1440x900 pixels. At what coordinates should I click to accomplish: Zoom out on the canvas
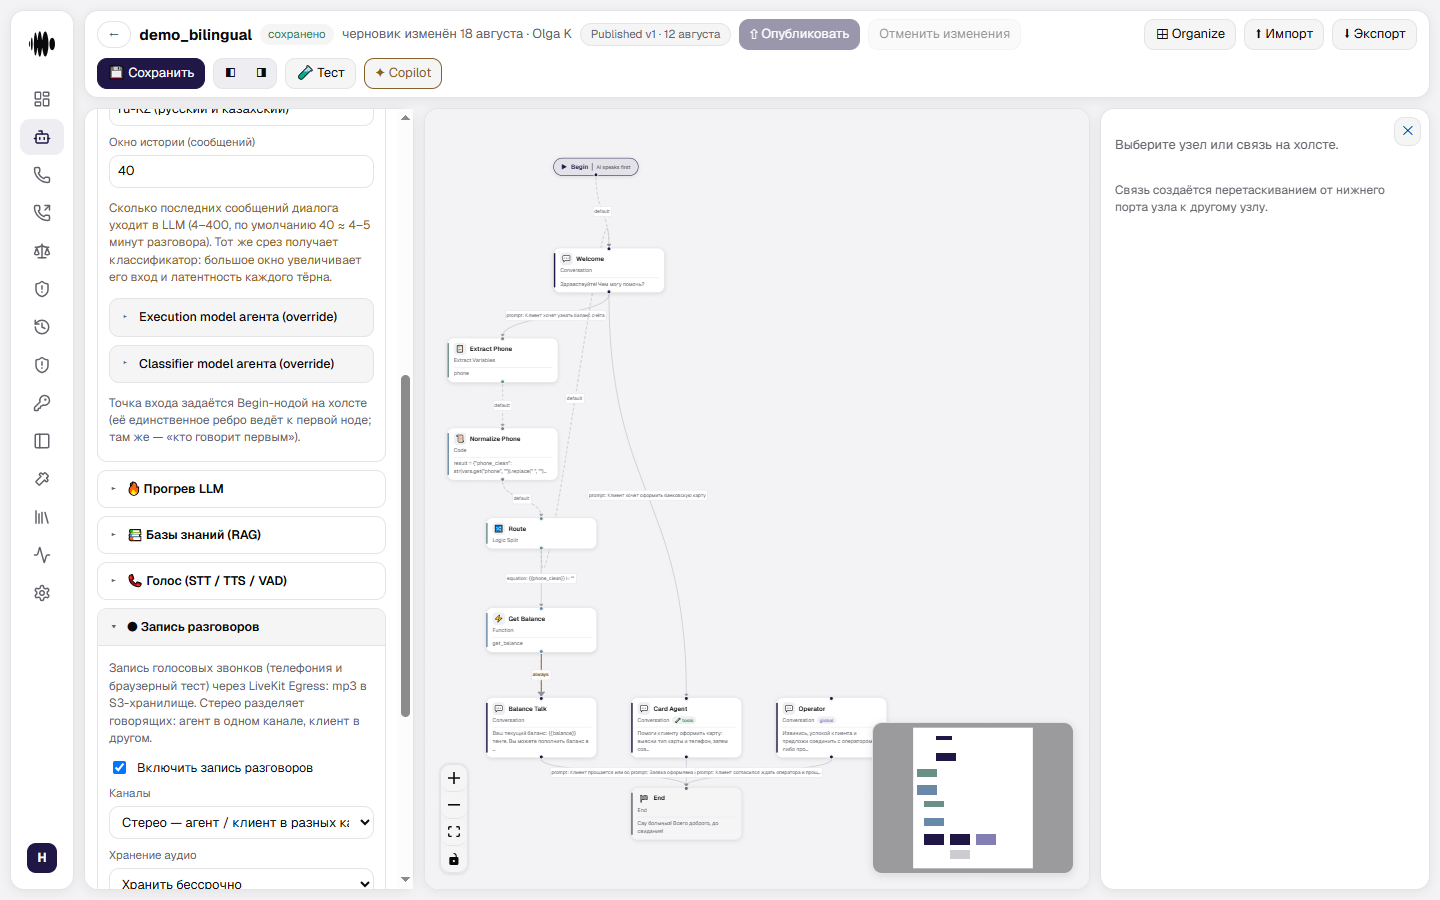(454, 805)
